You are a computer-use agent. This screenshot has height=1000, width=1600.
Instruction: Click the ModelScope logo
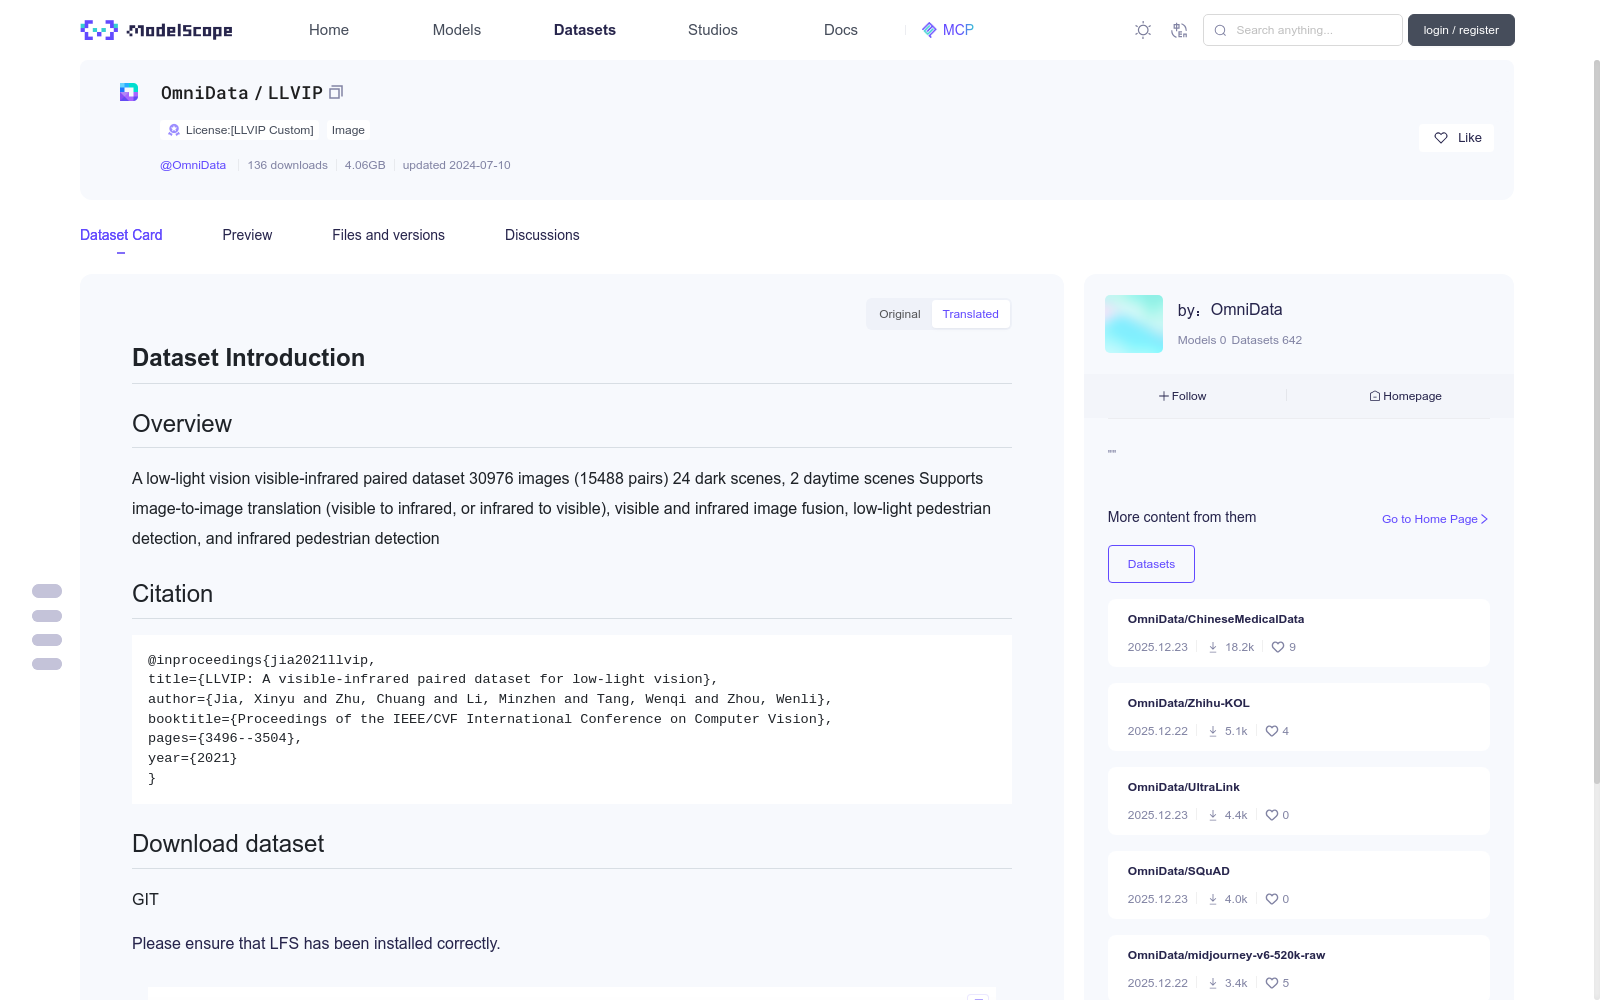point(157,30)
